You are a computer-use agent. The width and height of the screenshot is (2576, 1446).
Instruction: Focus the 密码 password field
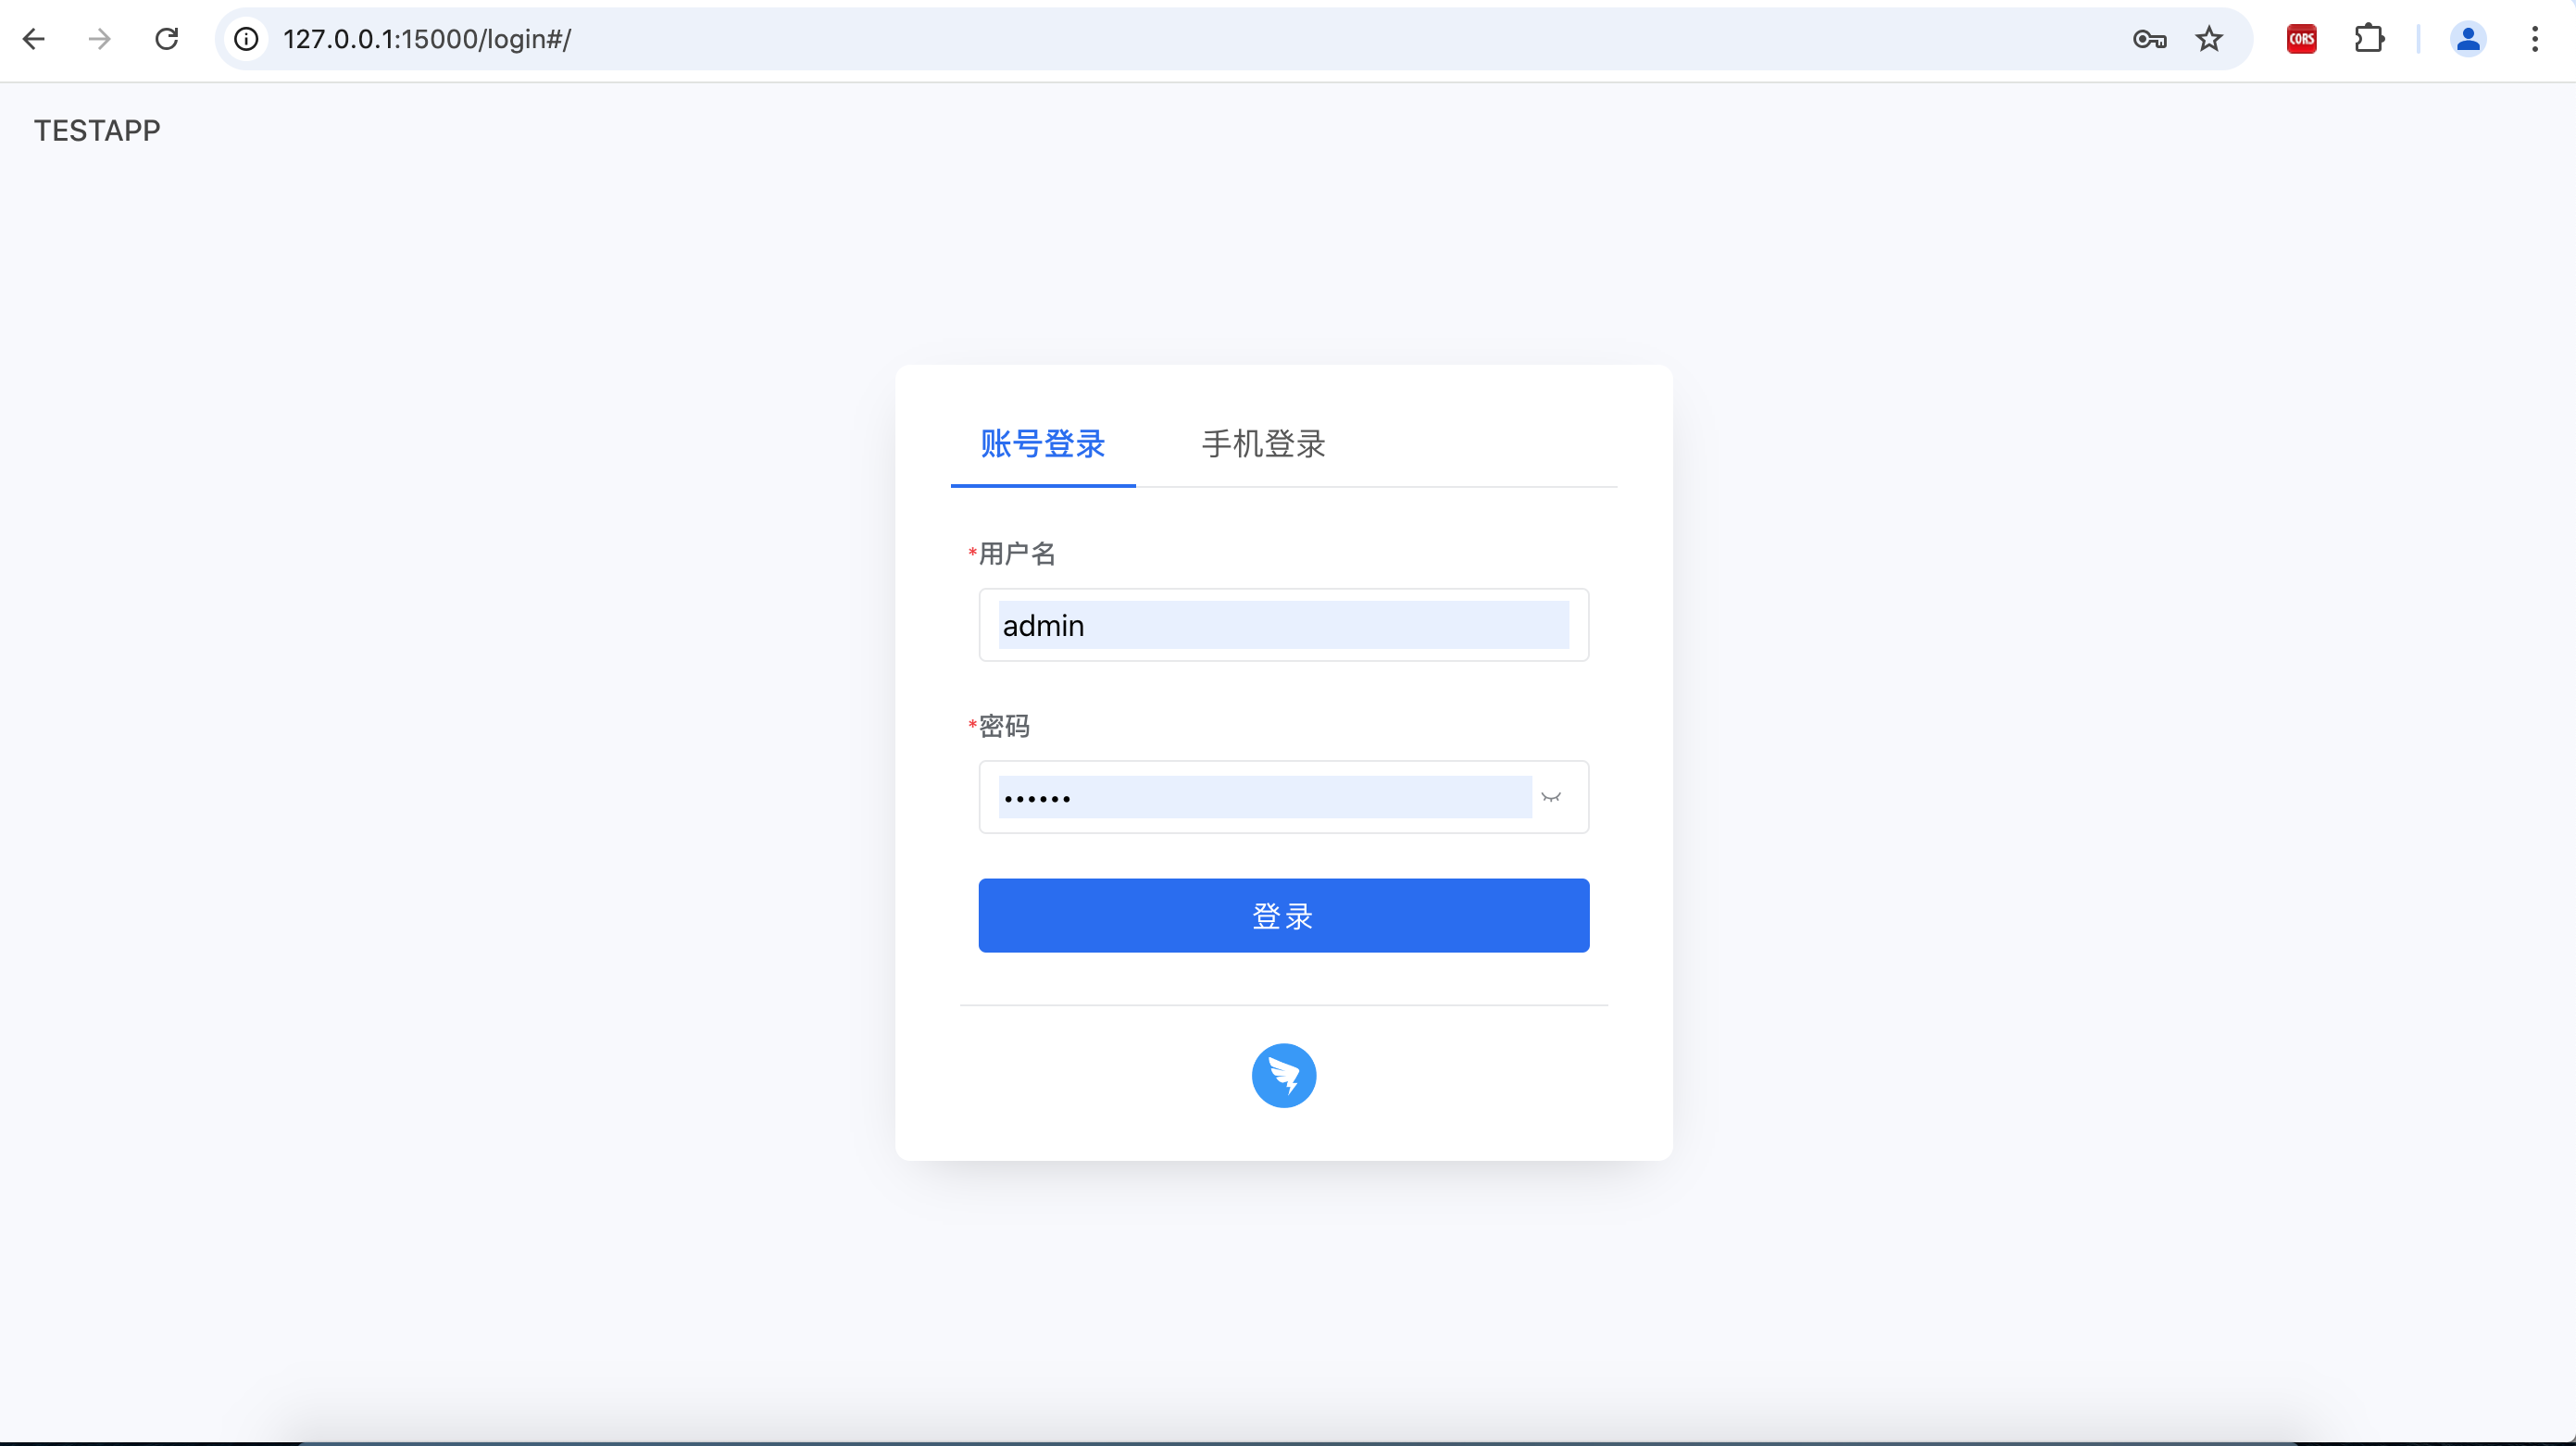(x=1264, y=797)
